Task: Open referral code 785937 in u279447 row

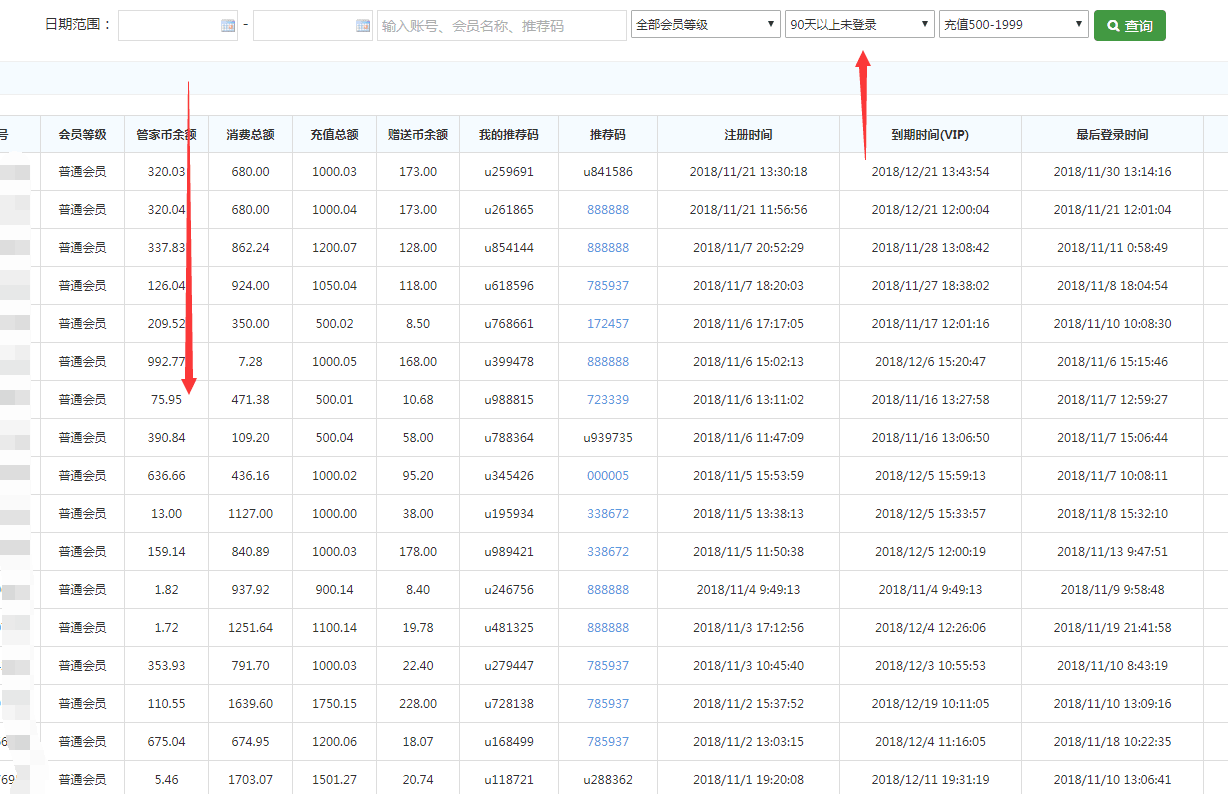Action: [608, 666]
